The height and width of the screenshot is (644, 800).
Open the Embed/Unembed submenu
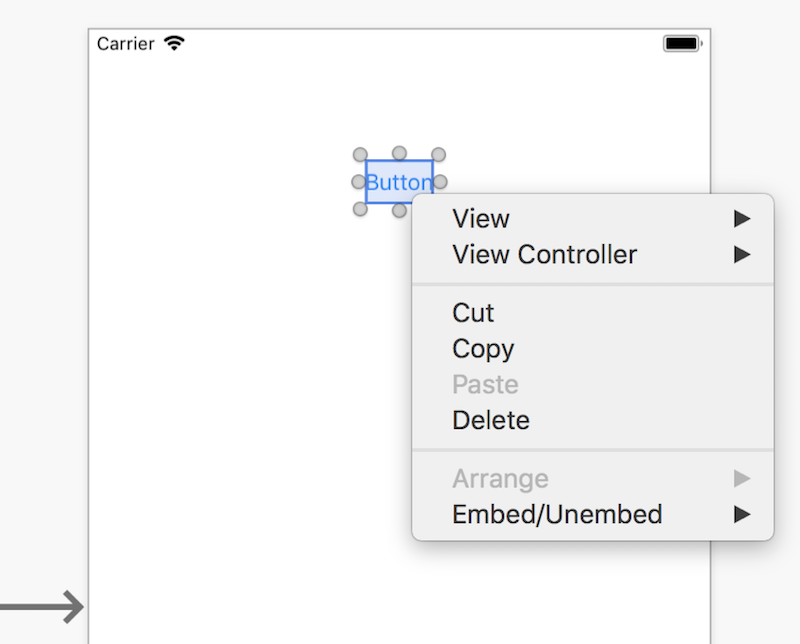(x=593, y=514)
